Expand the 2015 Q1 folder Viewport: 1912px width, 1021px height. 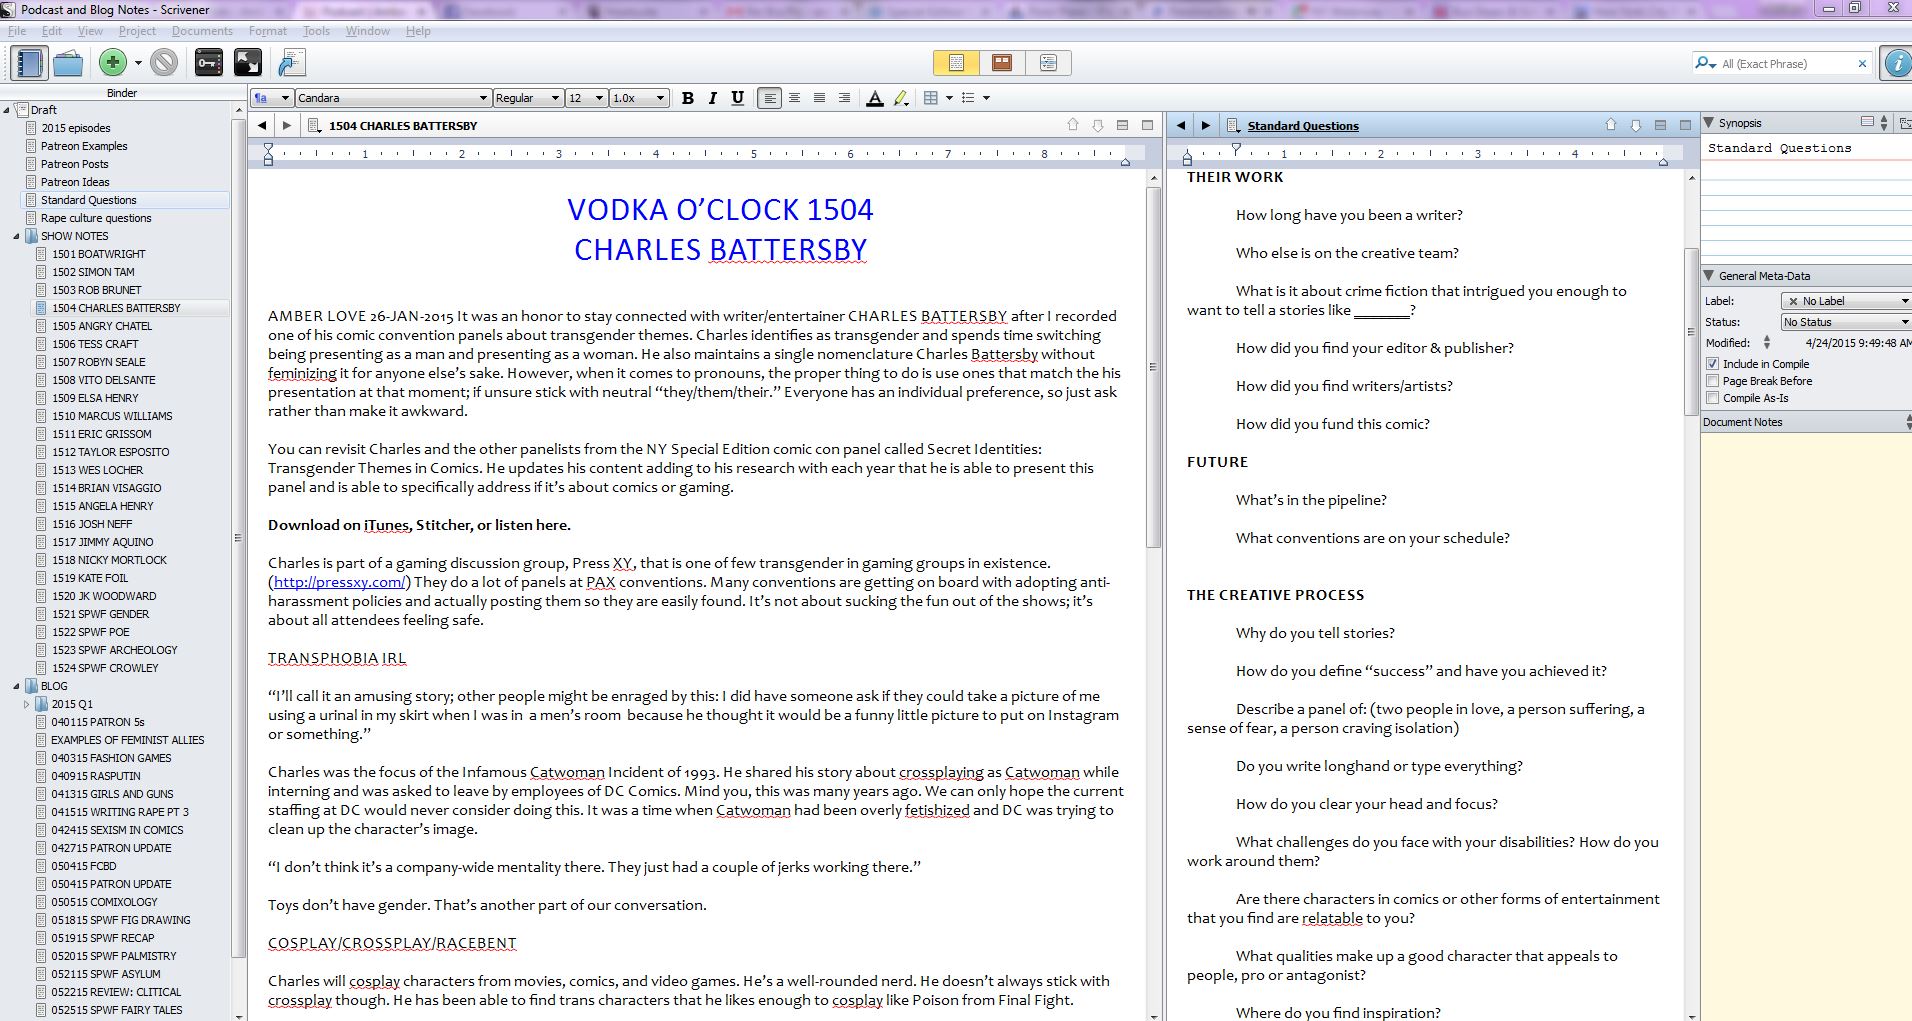point(27,705)
